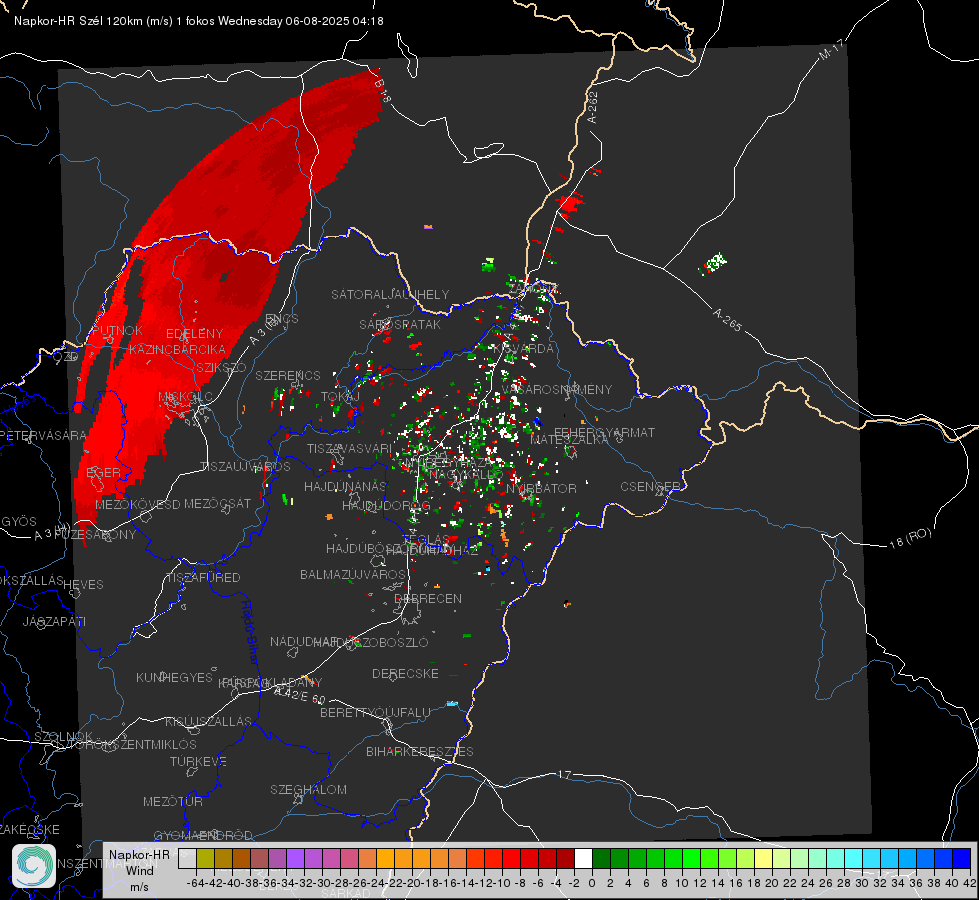Click the TISZAVASVÁRI label
Image resolution: width=979 pixels, height=900 pixels.
point(349,448)
